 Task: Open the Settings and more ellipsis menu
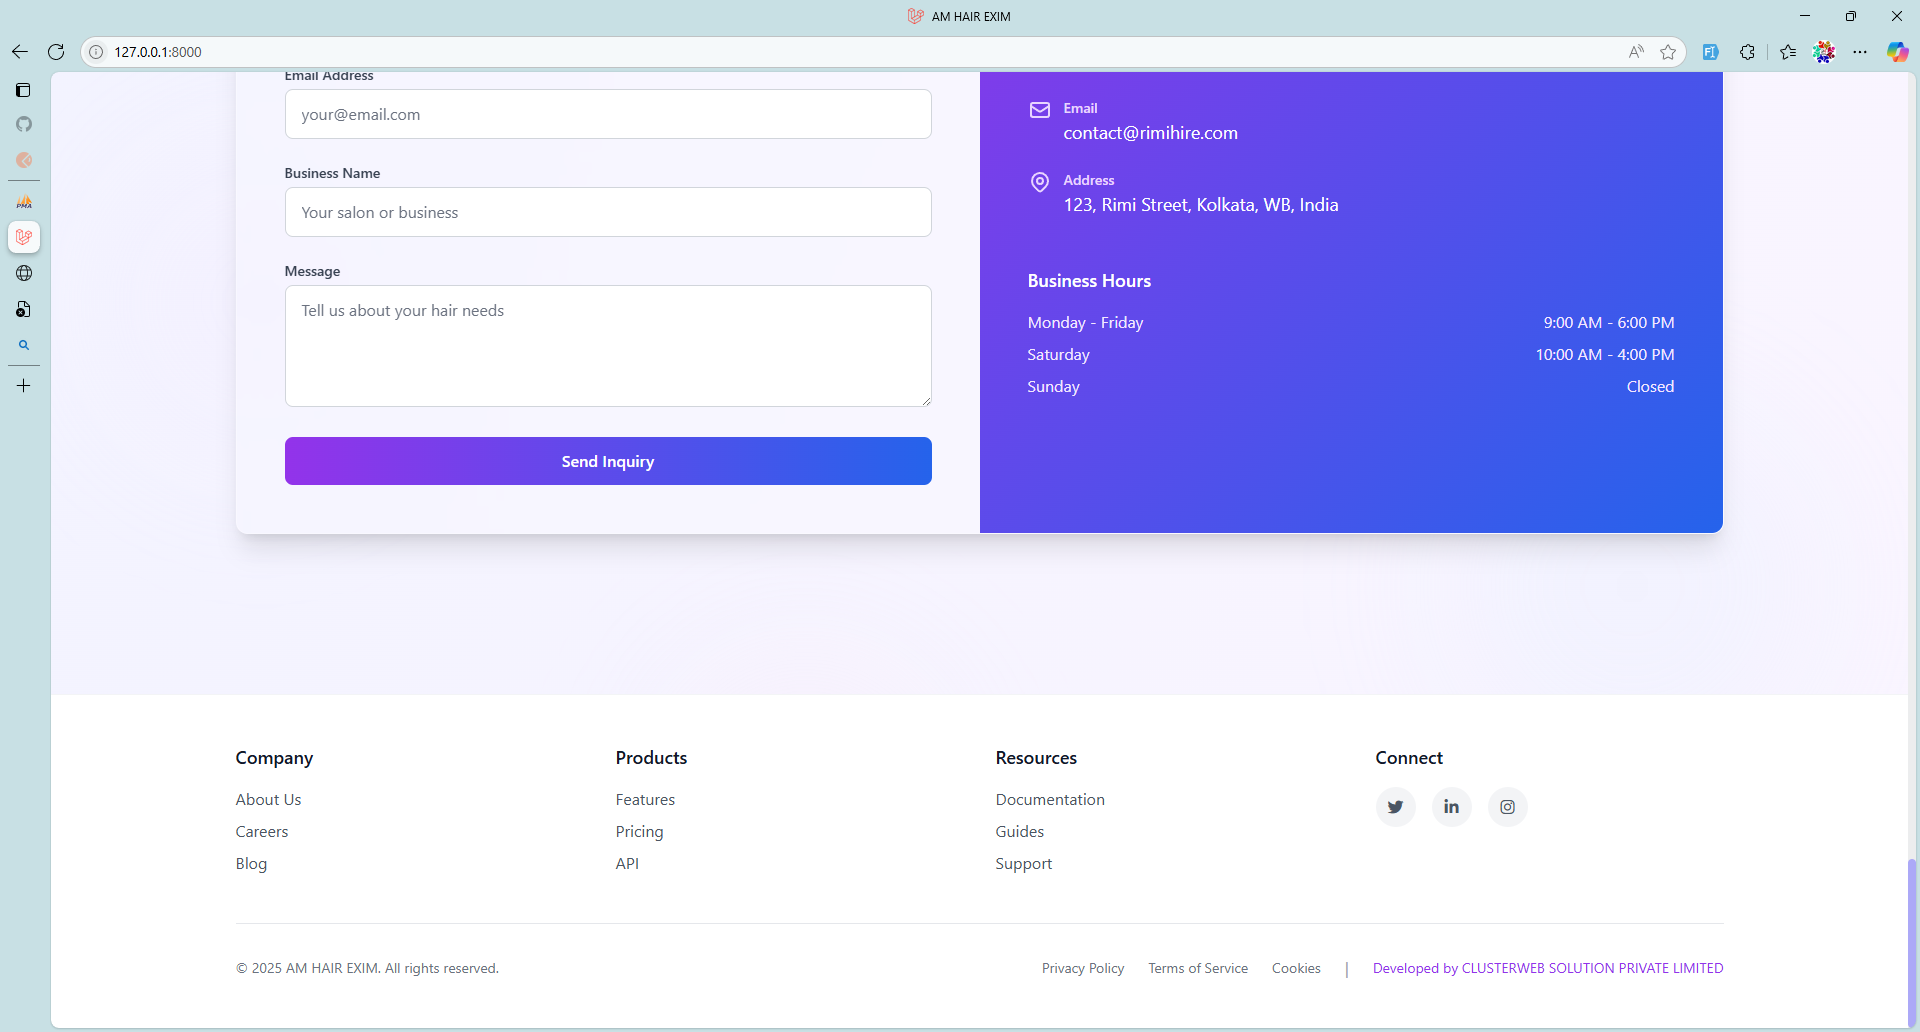pos(1860,52)
